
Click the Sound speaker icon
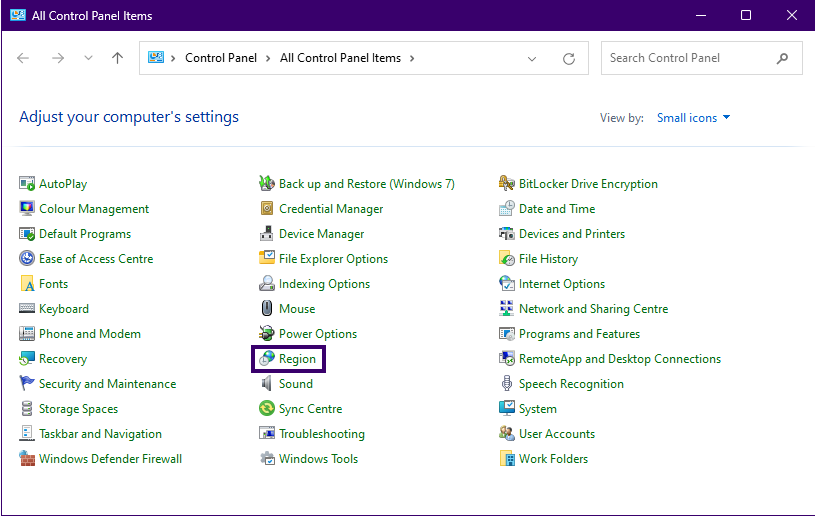click(267, 383)
